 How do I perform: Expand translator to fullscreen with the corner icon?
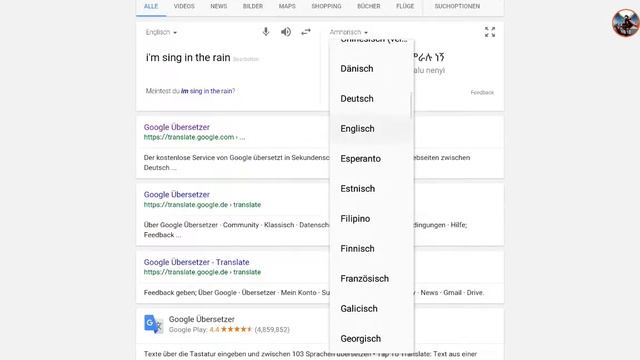pyautogui.click(x=490, y=32)
